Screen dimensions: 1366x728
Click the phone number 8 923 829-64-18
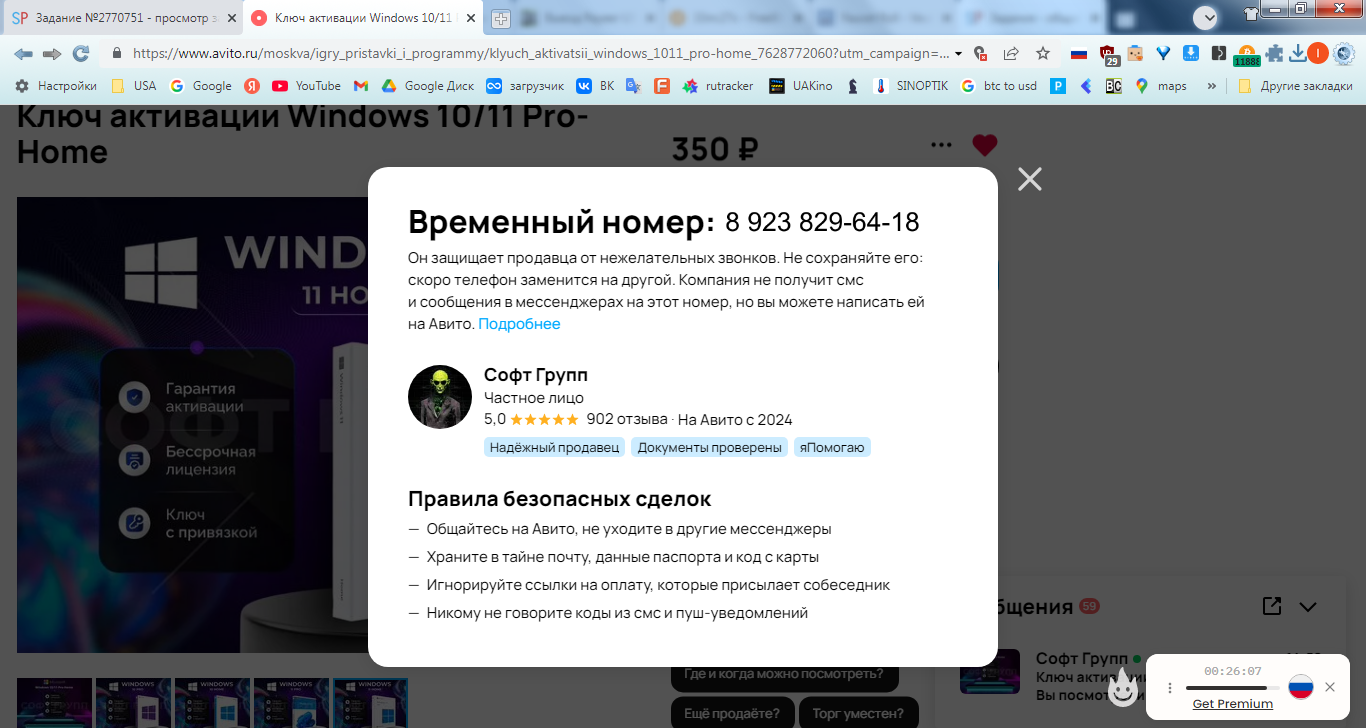pyautogui.click(x=822, y=222)
